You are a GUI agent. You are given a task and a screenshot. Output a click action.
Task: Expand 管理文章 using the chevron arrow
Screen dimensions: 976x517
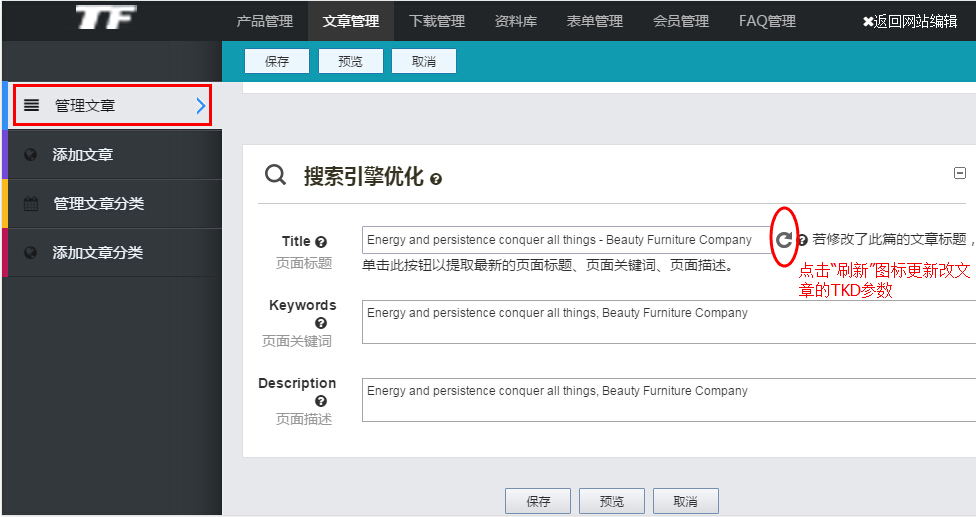[x=201, y=105]
